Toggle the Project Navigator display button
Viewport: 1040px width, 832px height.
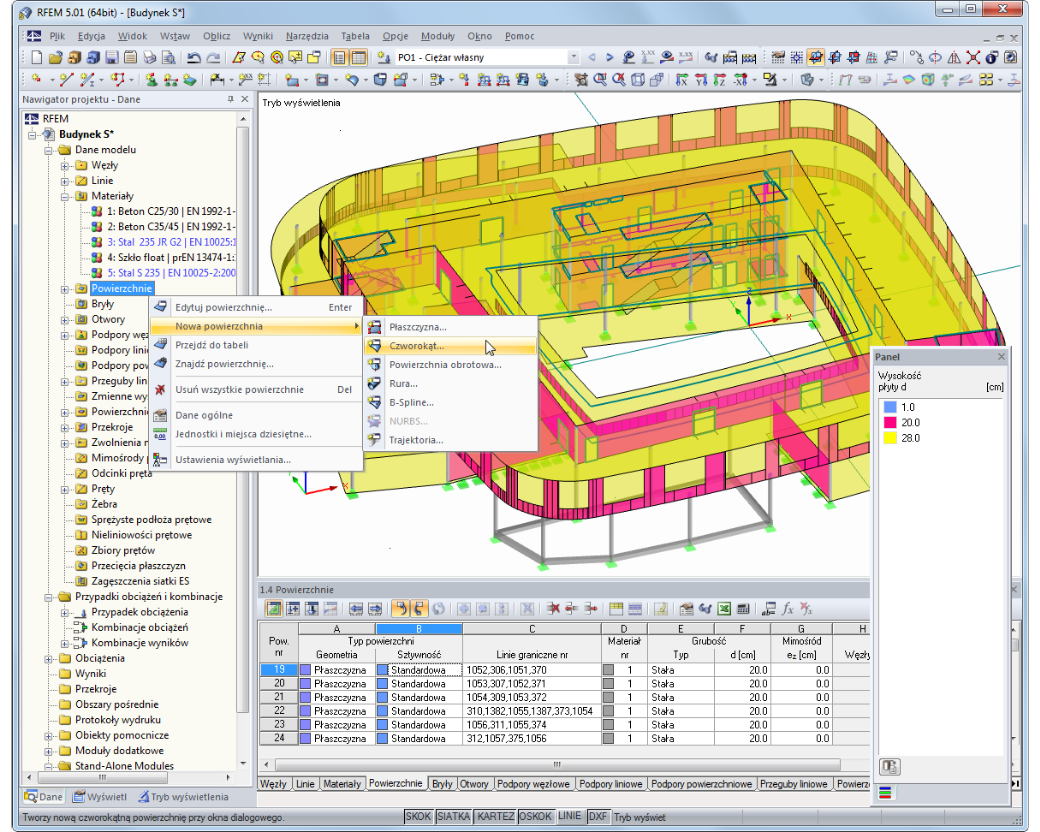pyautogui.click(x=339, y=58)
